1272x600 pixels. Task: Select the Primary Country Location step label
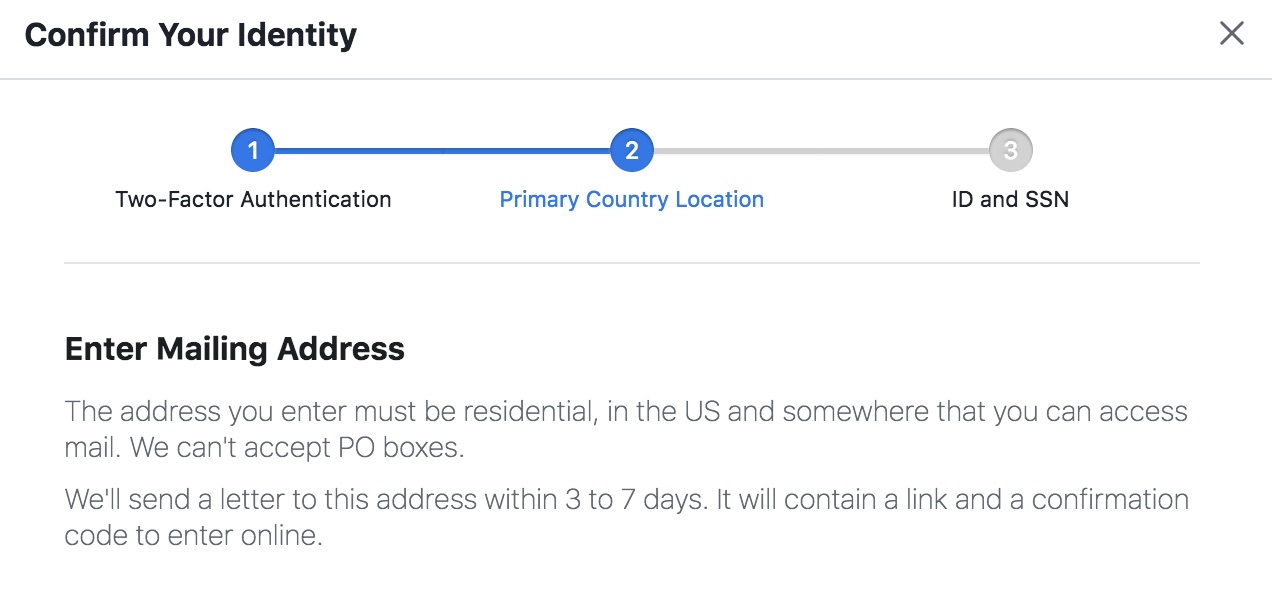point(631,199)
